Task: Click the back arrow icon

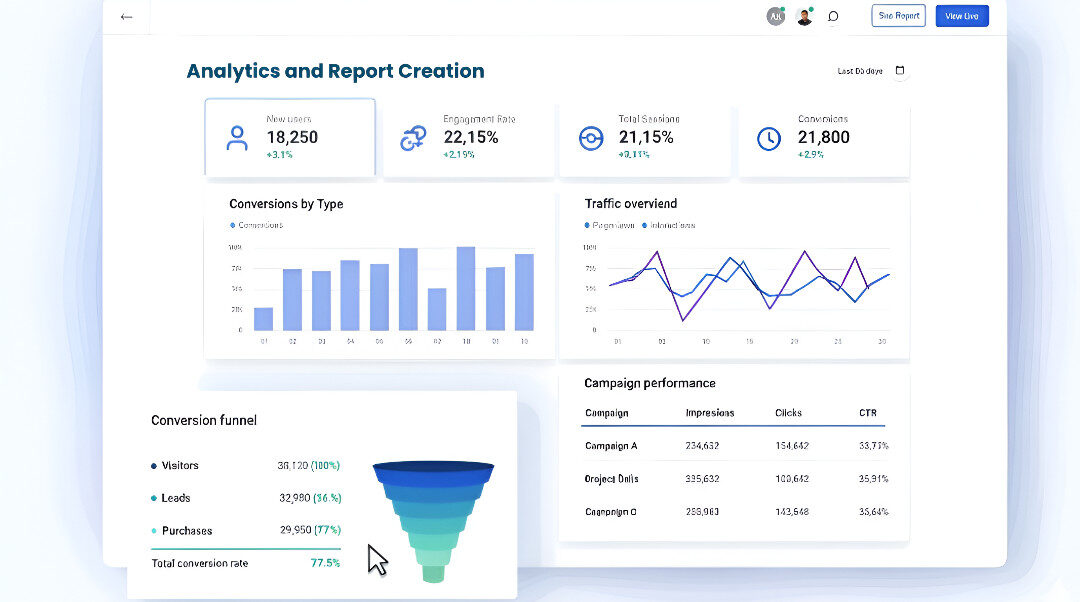Action: click(126, 17)
